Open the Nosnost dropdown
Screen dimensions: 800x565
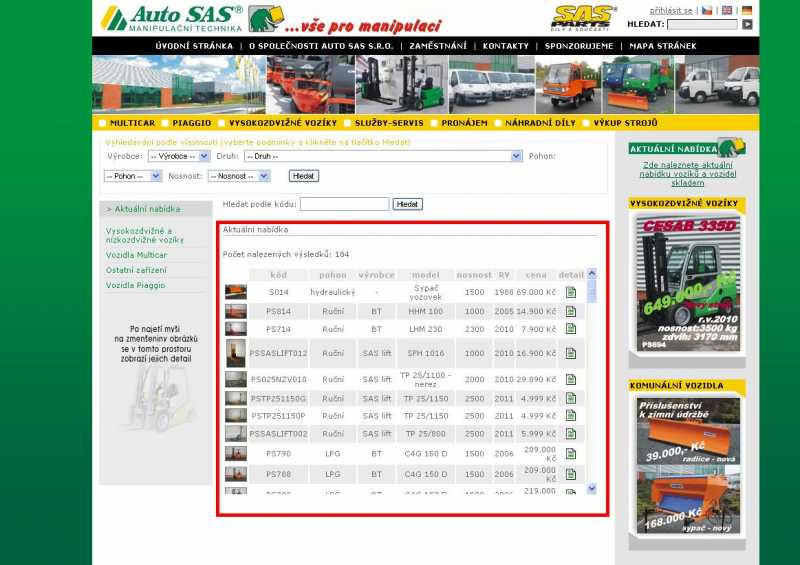[x=239, y=176]
